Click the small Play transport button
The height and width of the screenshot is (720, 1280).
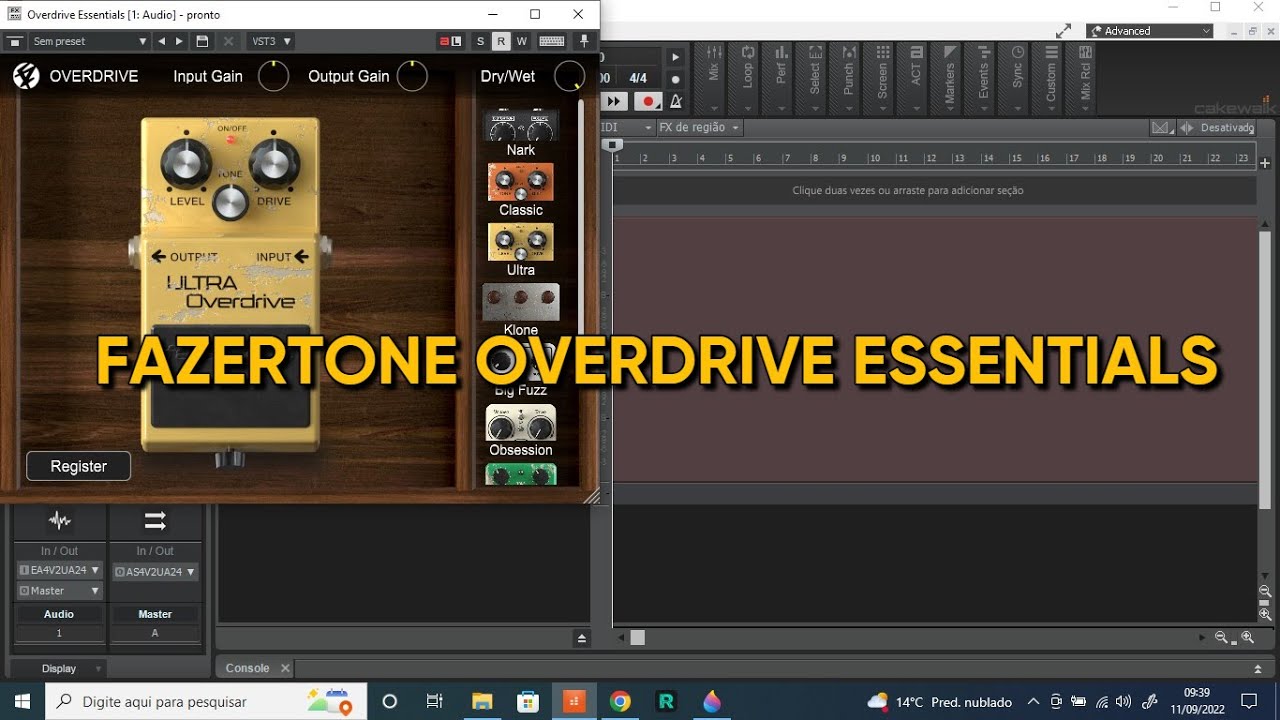tap(675, 58)
